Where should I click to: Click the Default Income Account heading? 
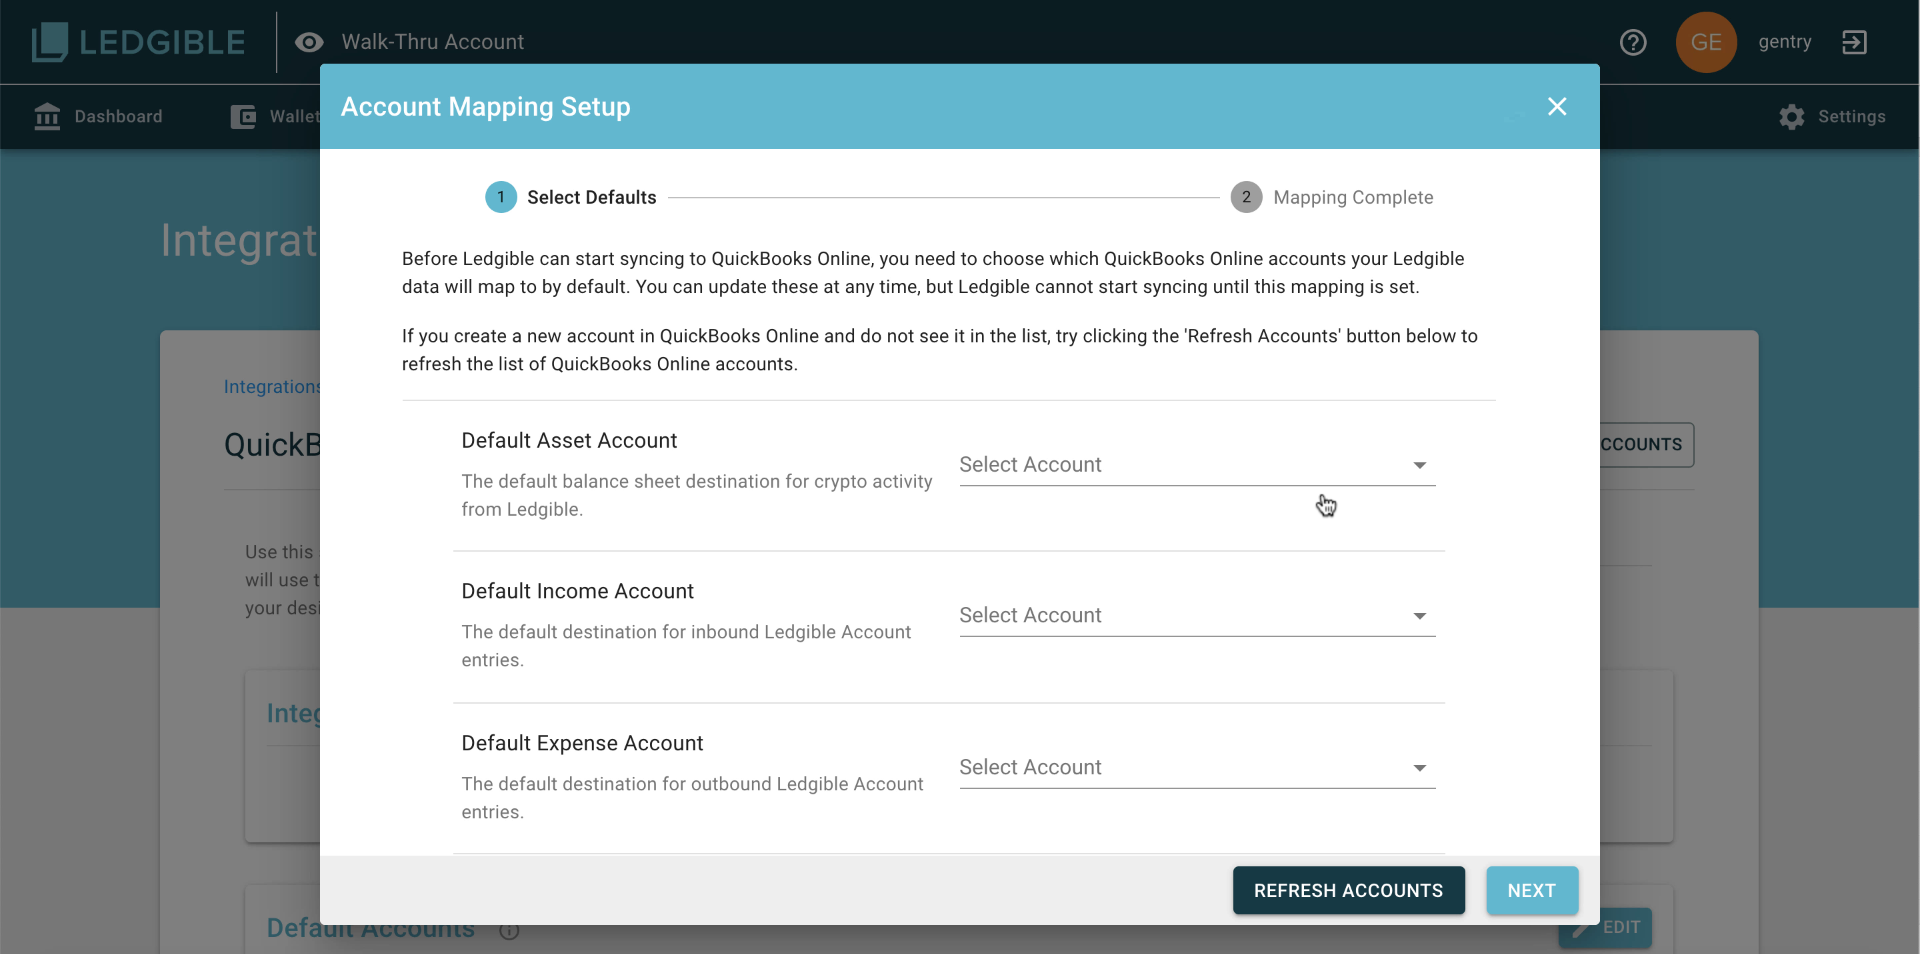click(x=577, y=592)
